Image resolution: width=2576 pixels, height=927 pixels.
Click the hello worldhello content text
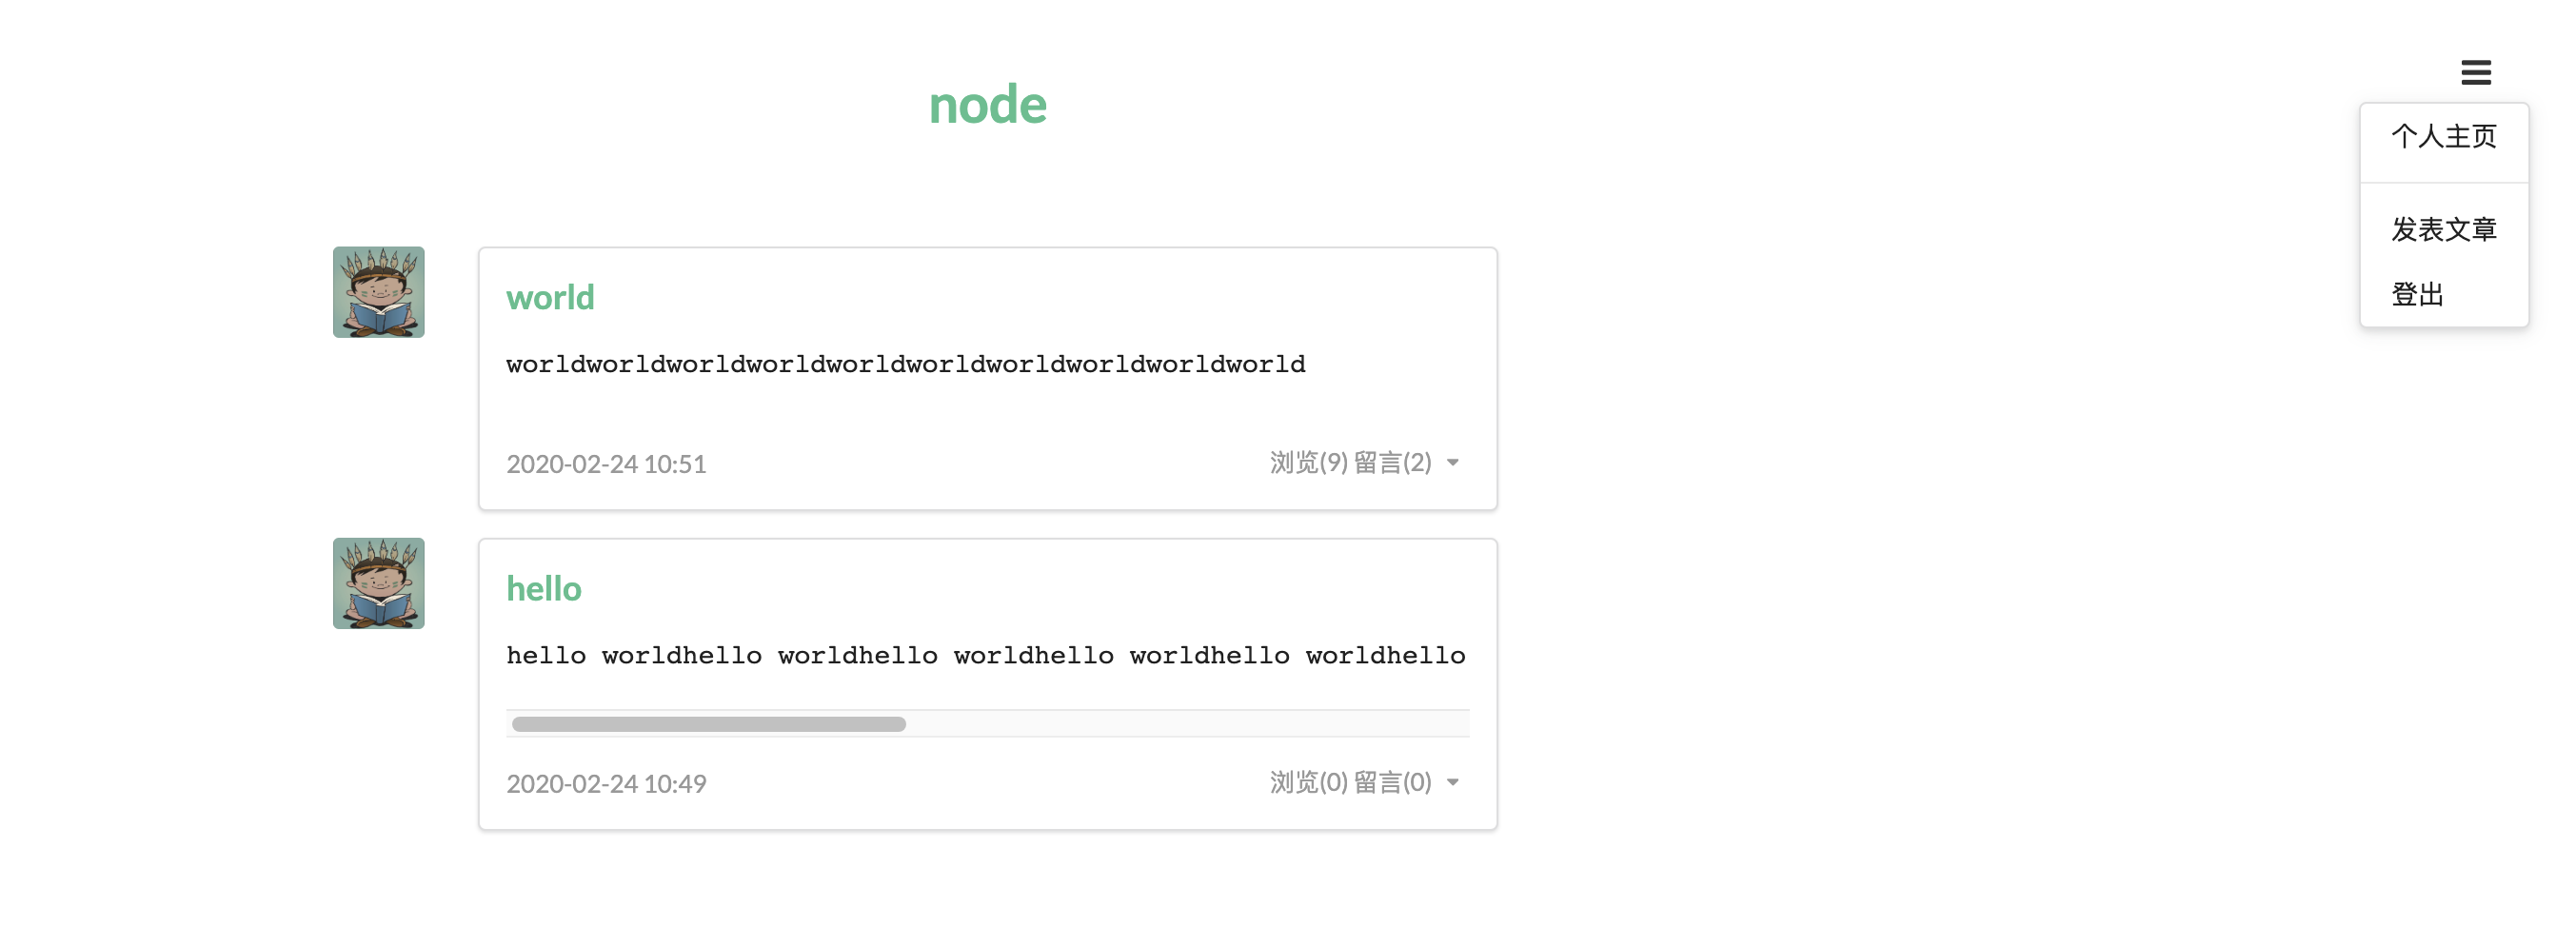pyautogui.click(x=986, y=655)
